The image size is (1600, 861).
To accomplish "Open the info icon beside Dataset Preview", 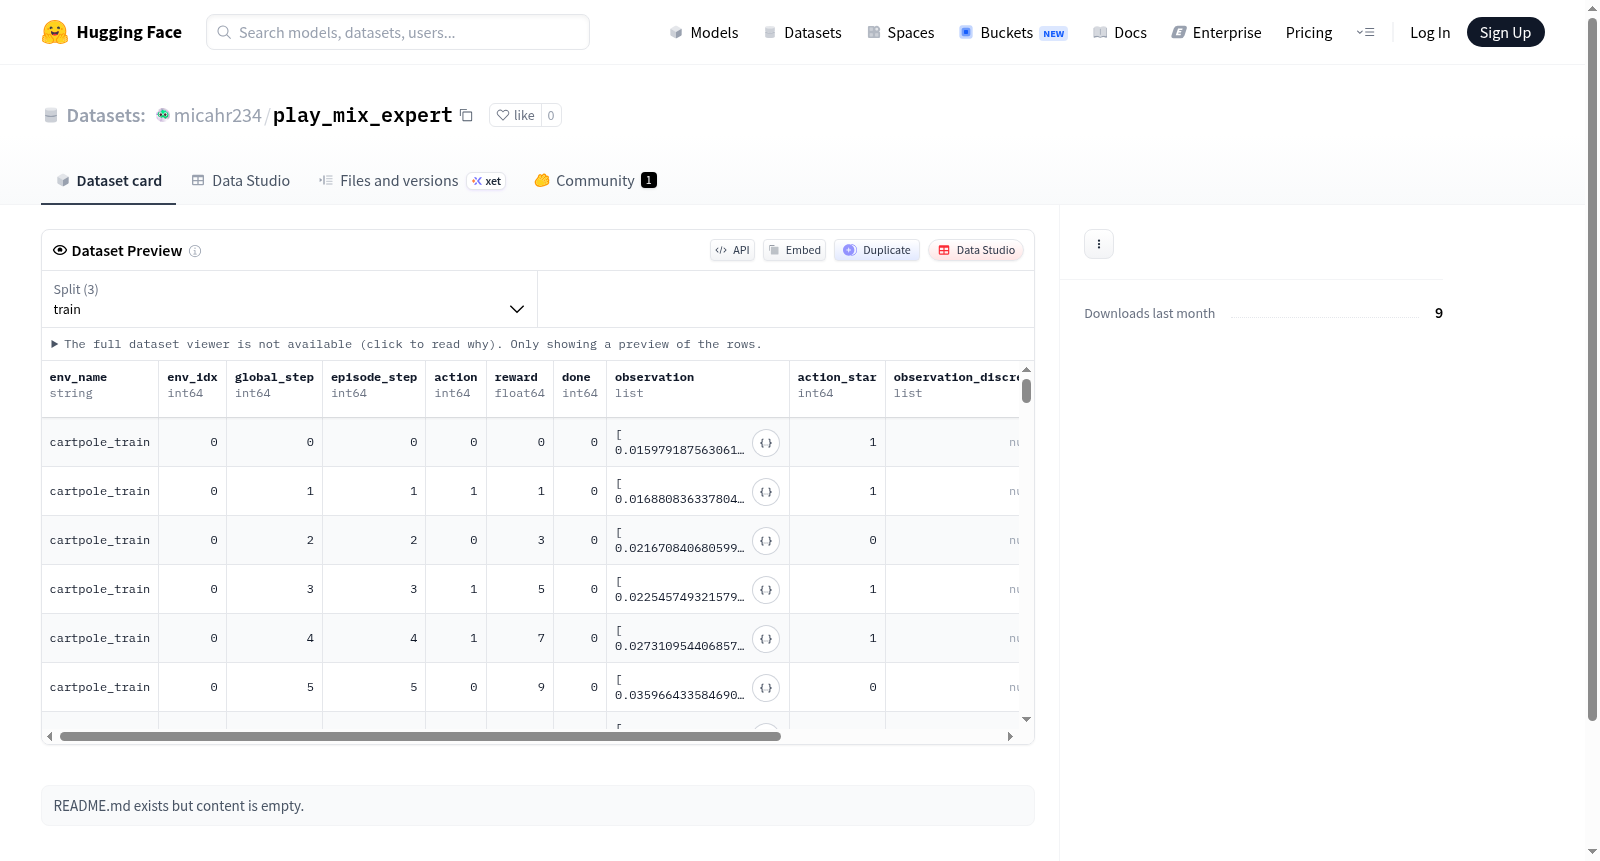I will pos(195,251).
